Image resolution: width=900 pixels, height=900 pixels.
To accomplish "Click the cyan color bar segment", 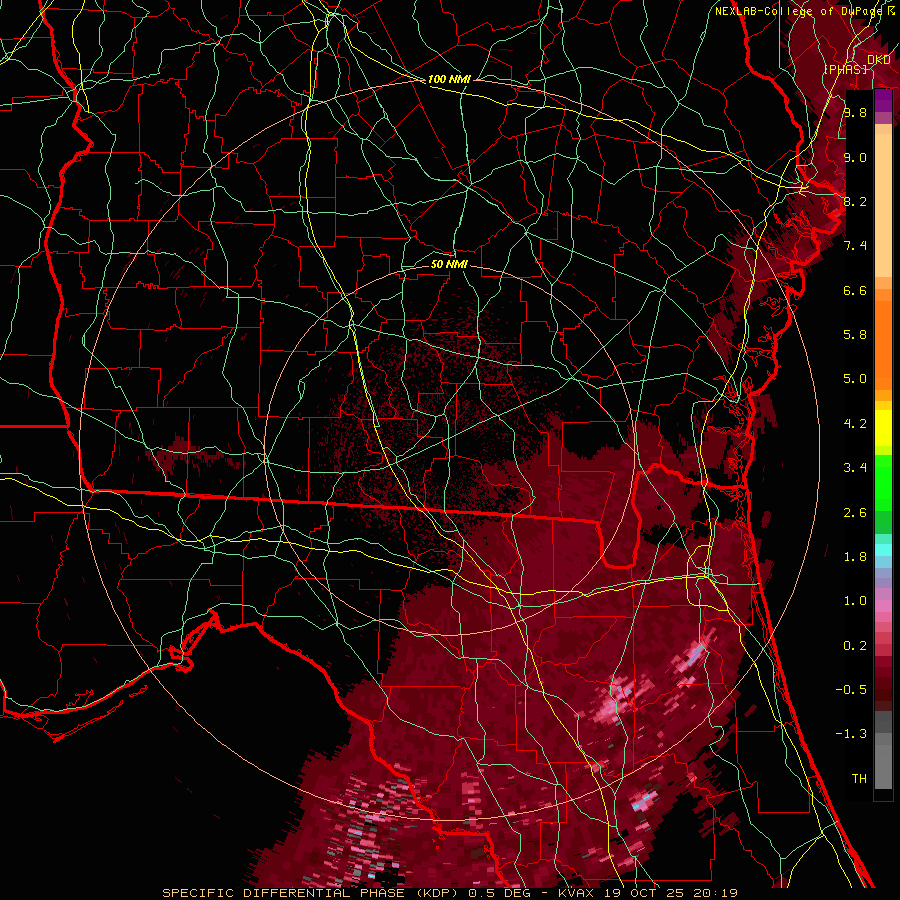I will point(883,550).
